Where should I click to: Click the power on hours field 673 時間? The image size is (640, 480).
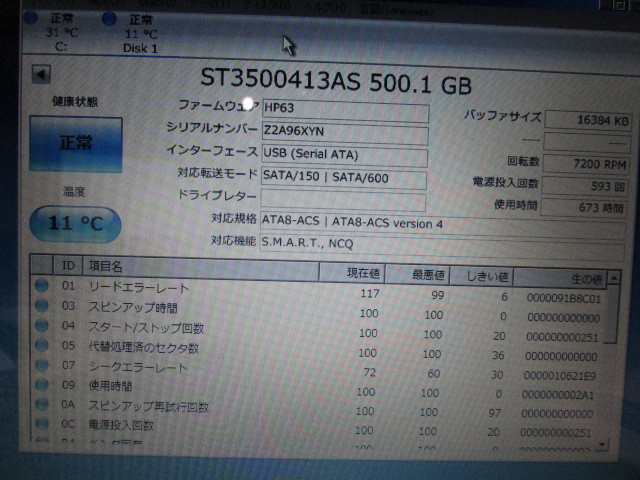click(x=584, y=208)
